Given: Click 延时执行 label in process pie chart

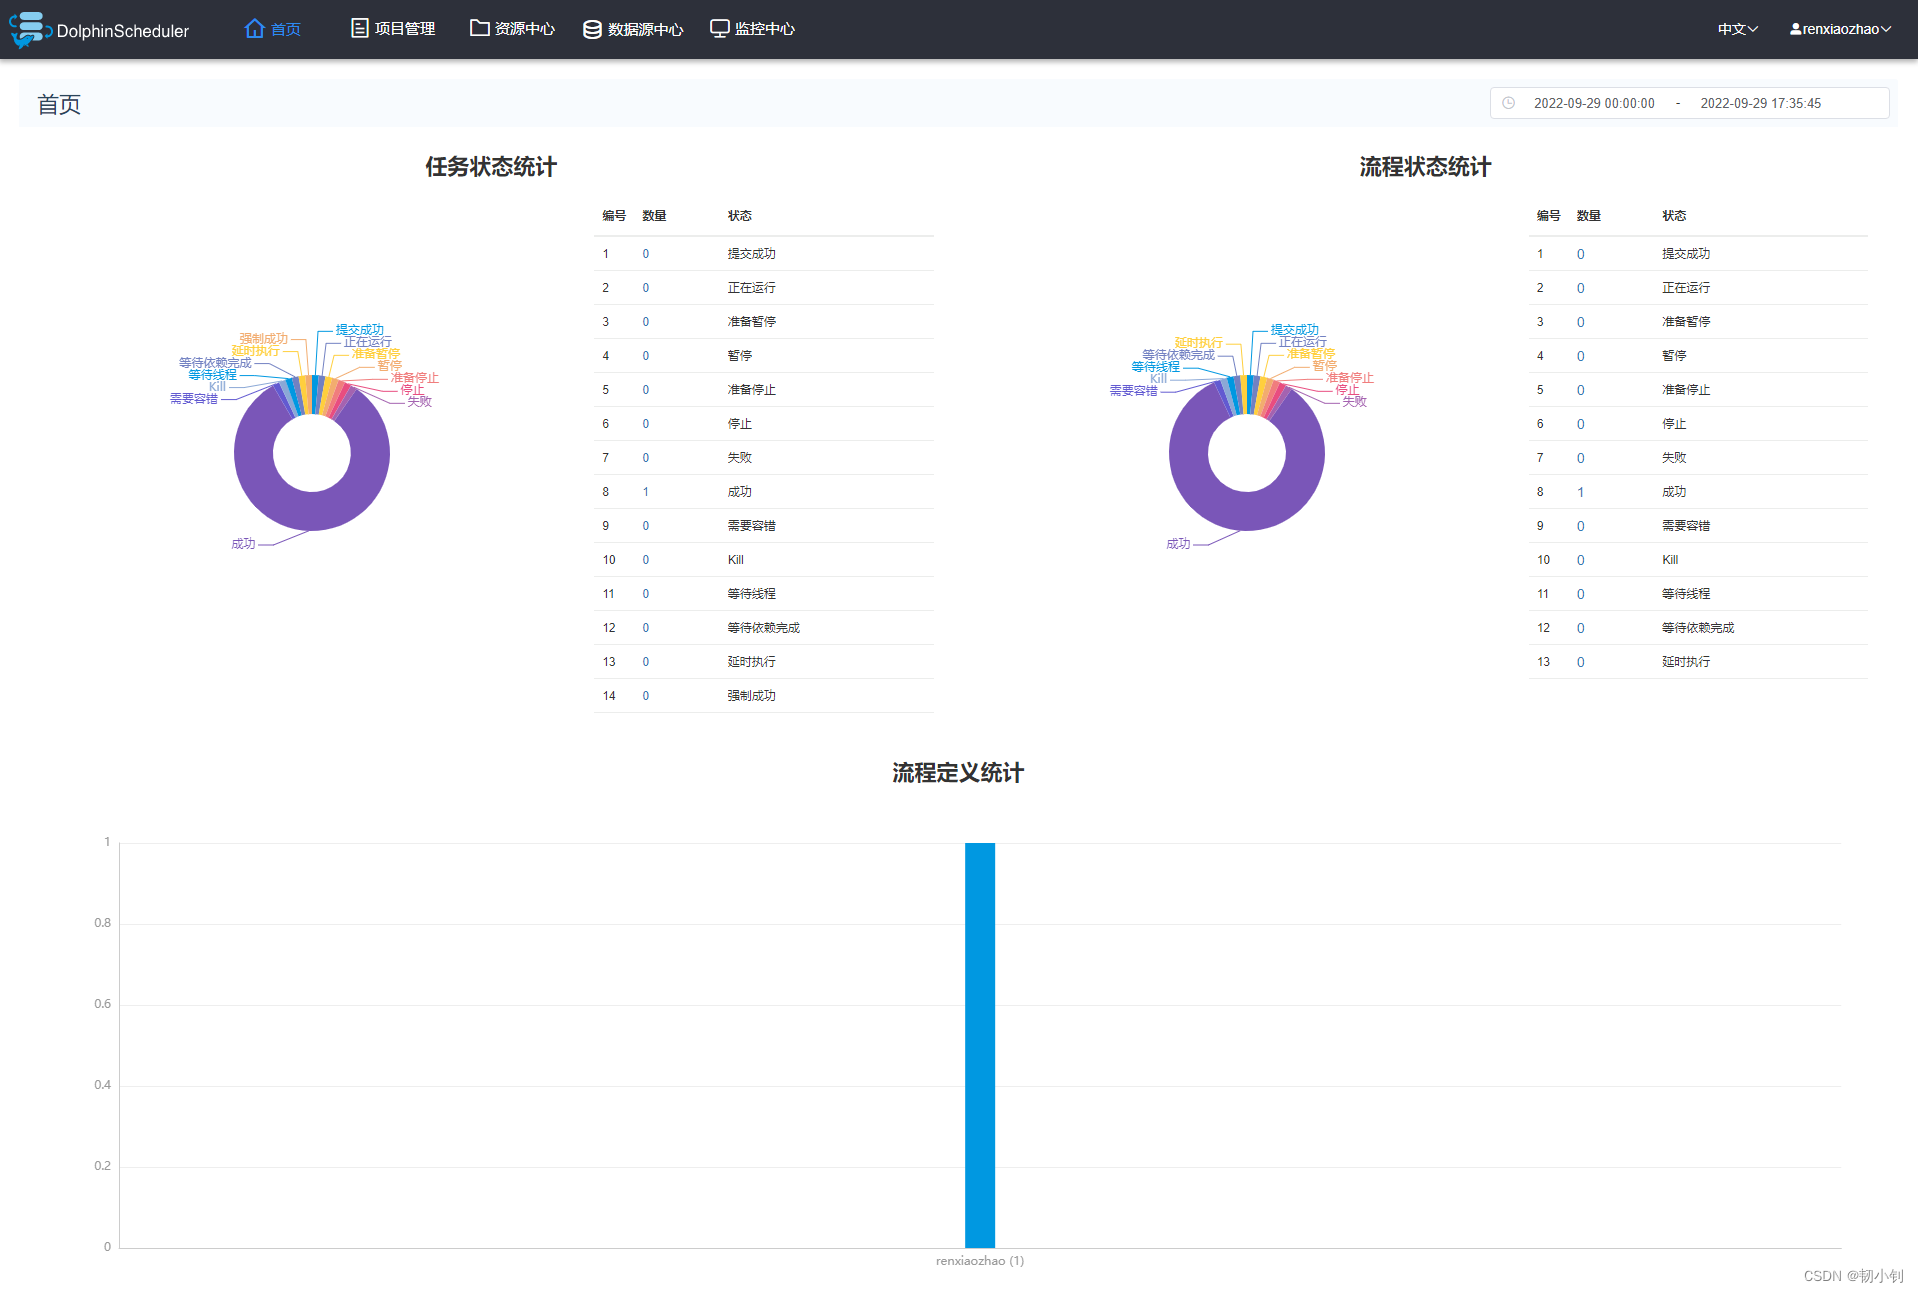Looking at the screenshot, I should [1199, 343].
